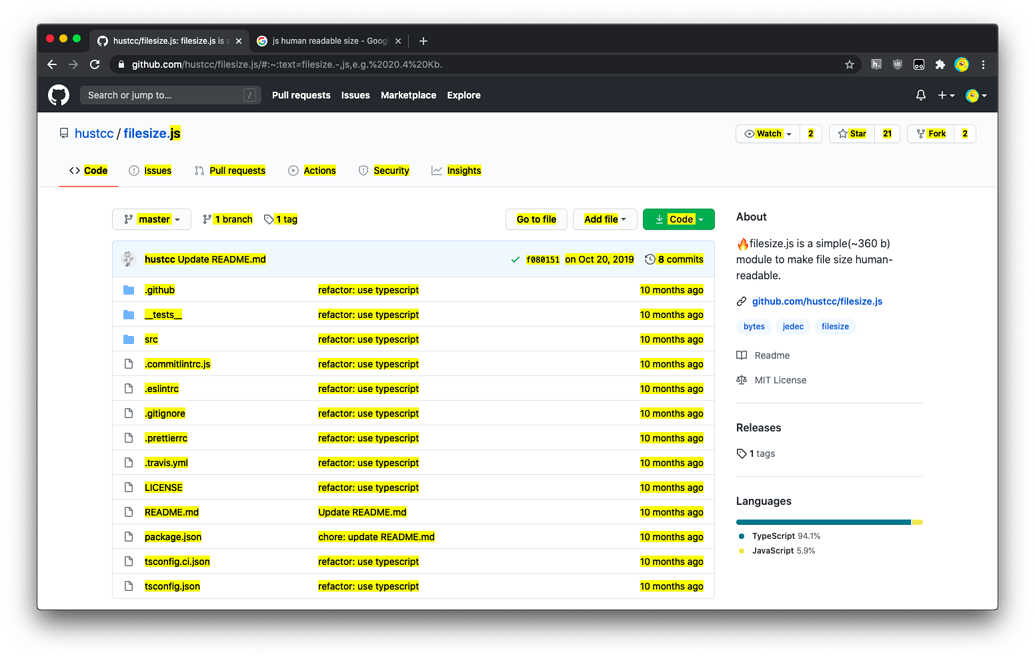
Task: Fork the repository
Action: (x=931, y=133)
